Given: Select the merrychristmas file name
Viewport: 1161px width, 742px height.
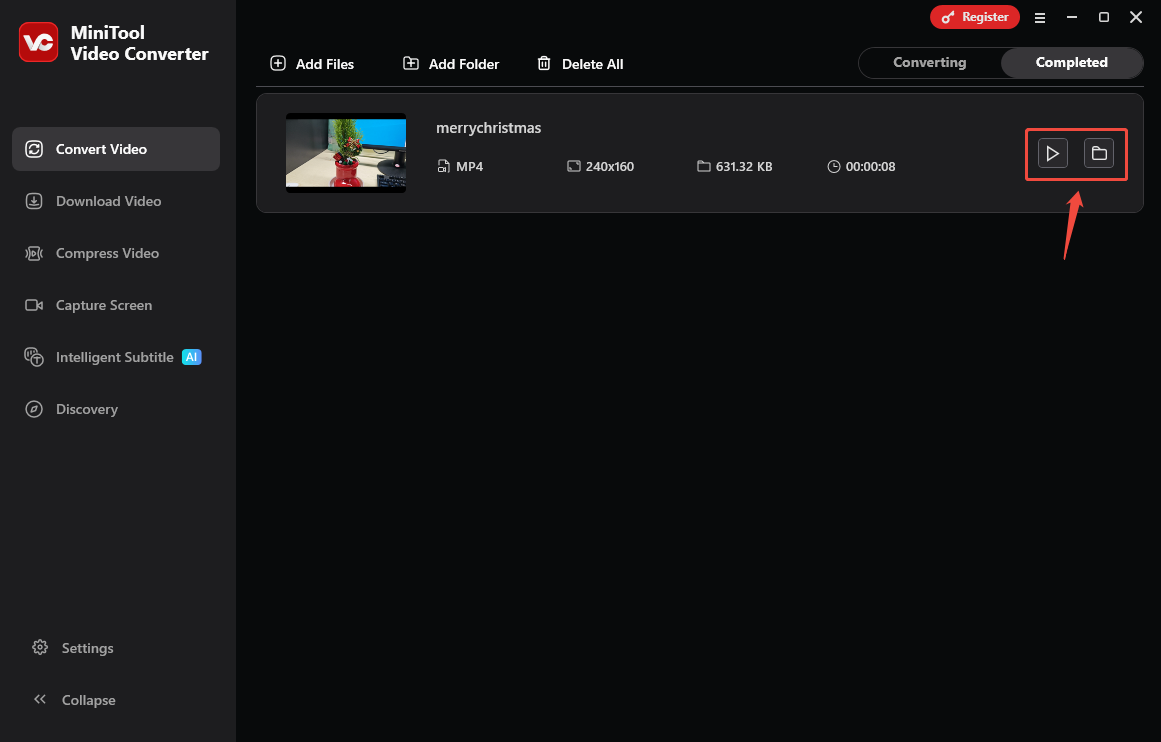Looking at the screenshot, I should pos(487,127).
